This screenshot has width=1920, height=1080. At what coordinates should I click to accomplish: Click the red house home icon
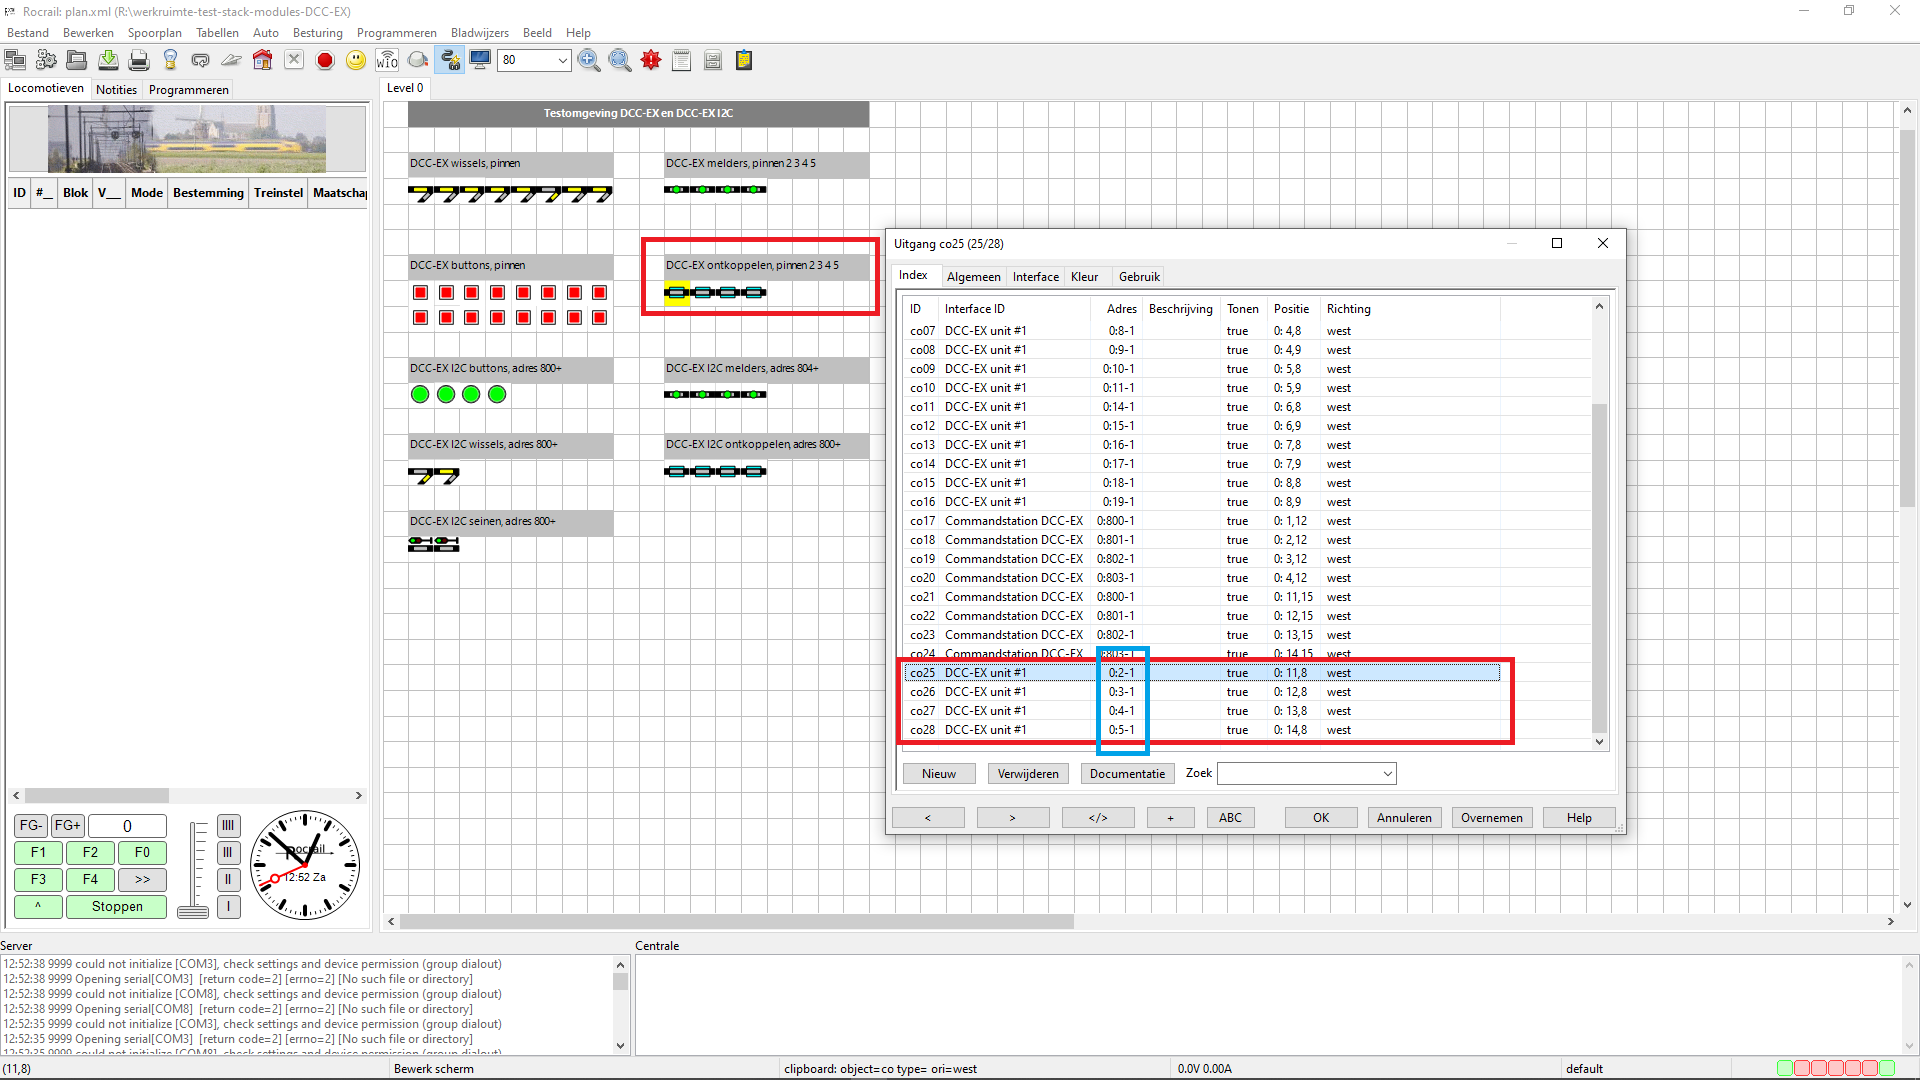point(262,60)
